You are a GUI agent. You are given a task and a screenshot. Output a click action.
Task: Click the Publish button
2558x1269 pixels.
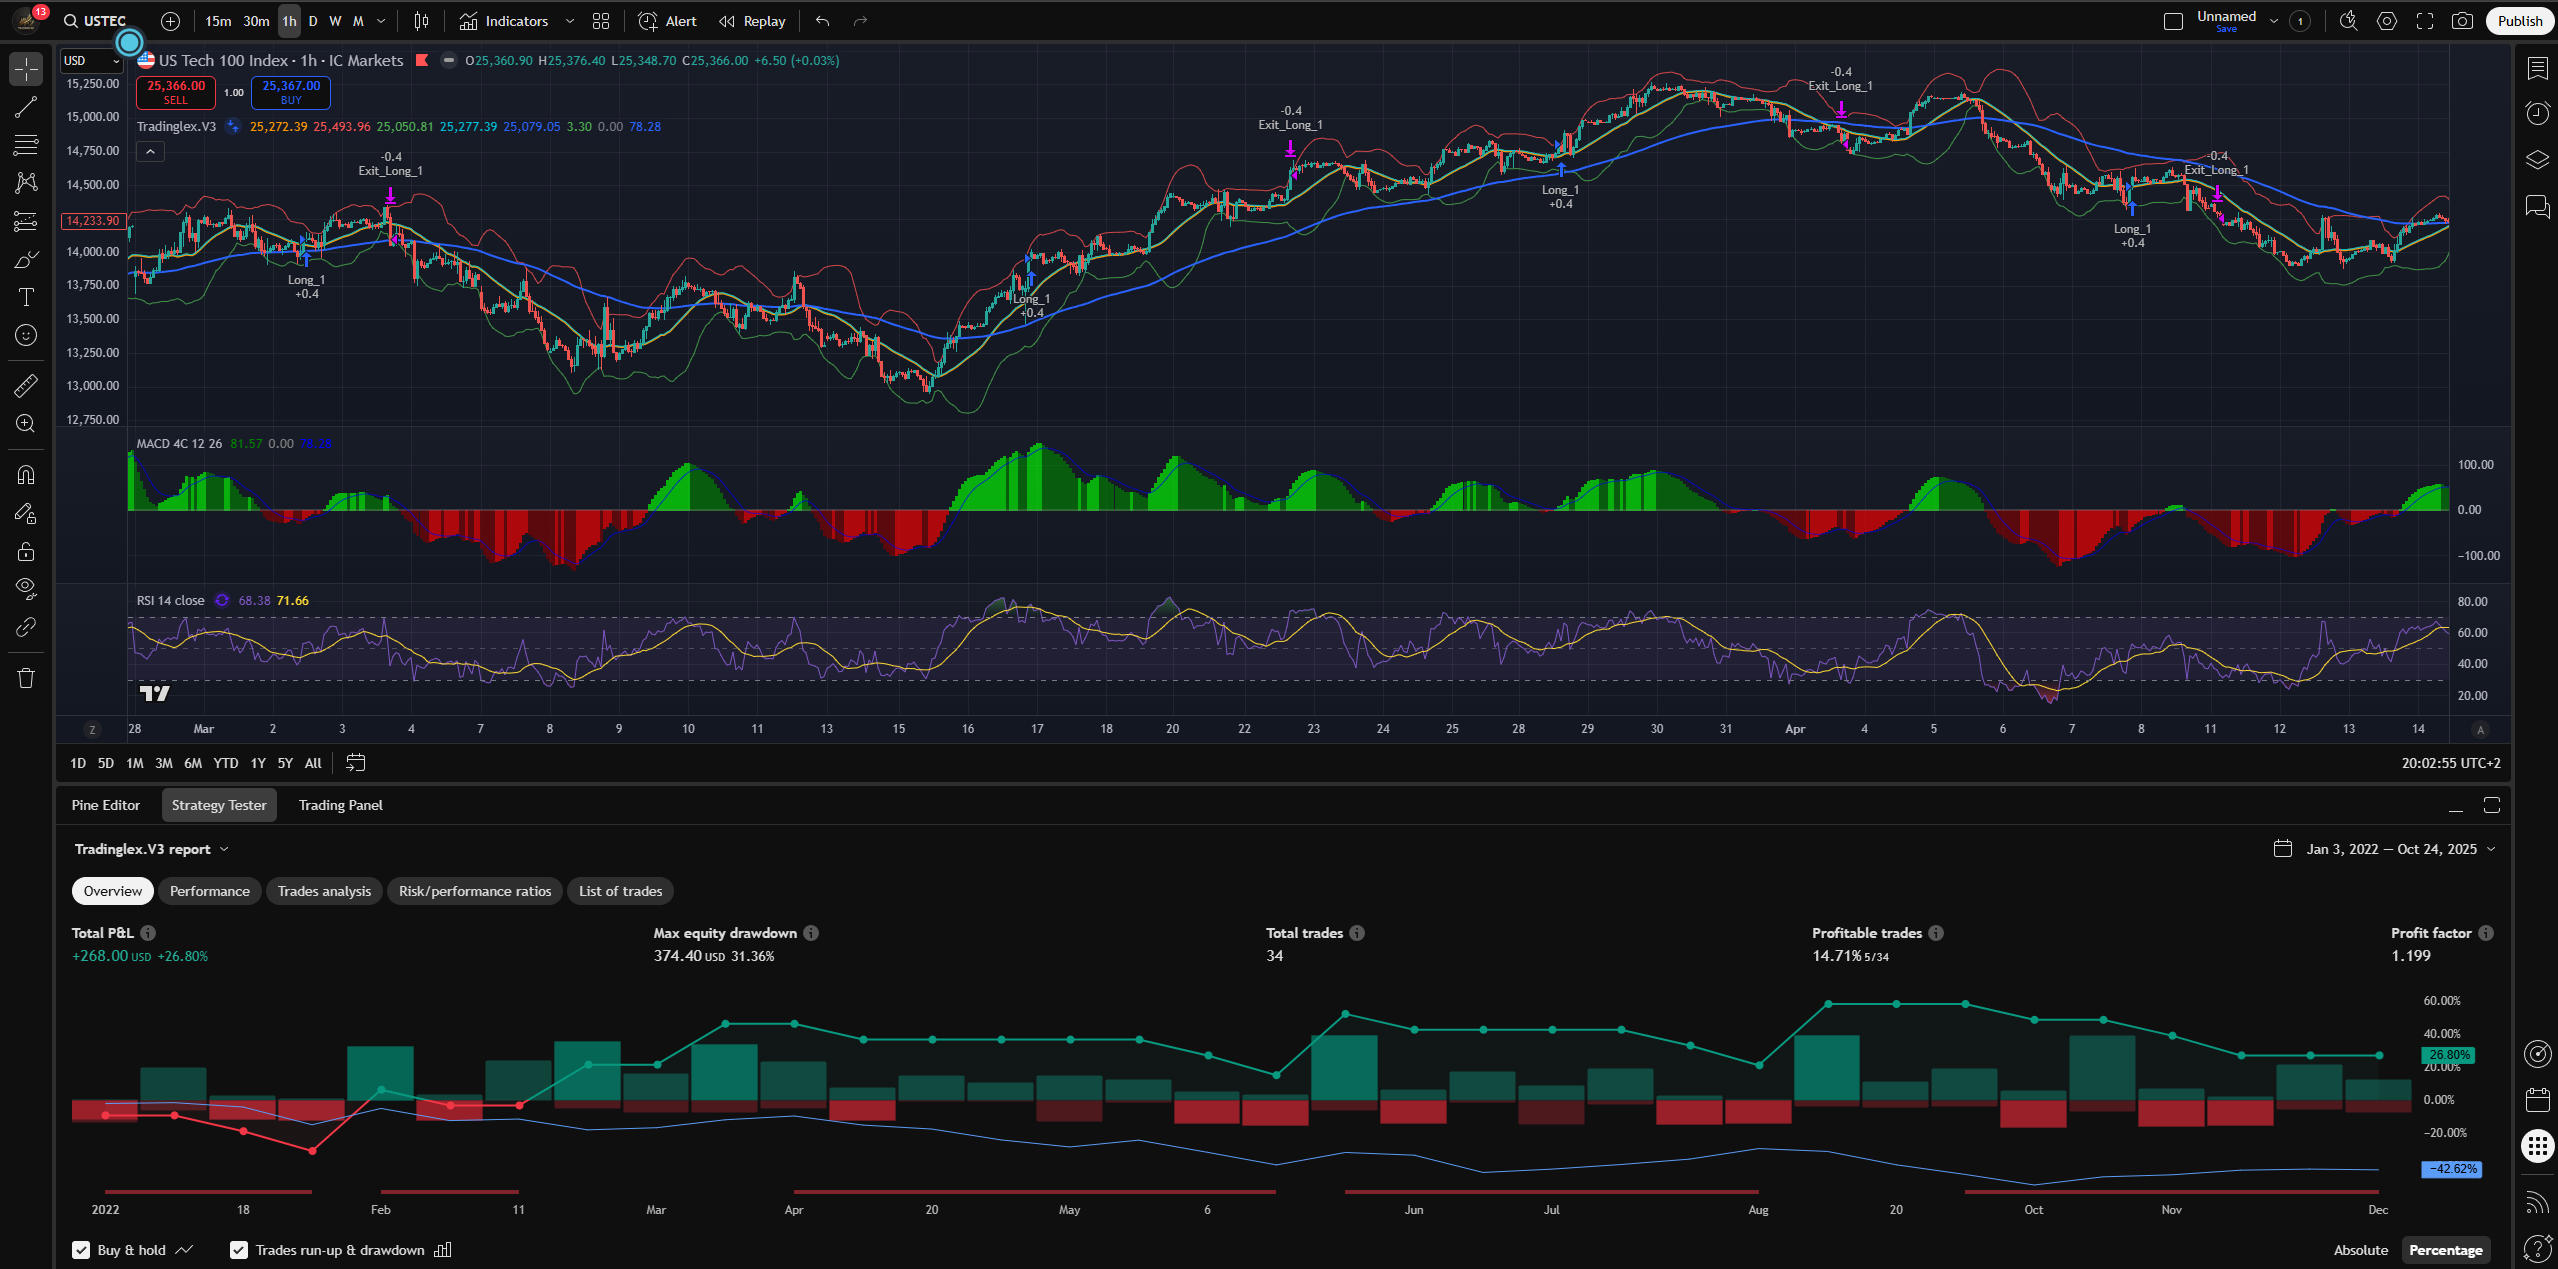[x=2519, y=21]
